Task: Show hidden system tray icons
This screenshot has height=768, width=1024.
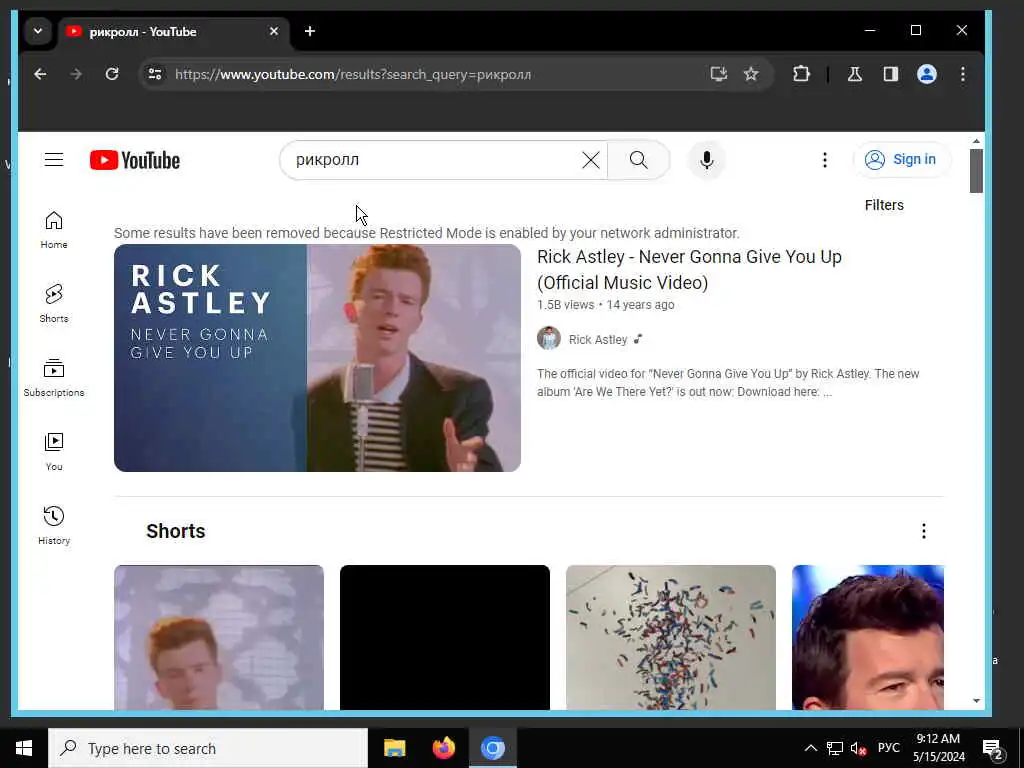Action: tap(810, 748)
